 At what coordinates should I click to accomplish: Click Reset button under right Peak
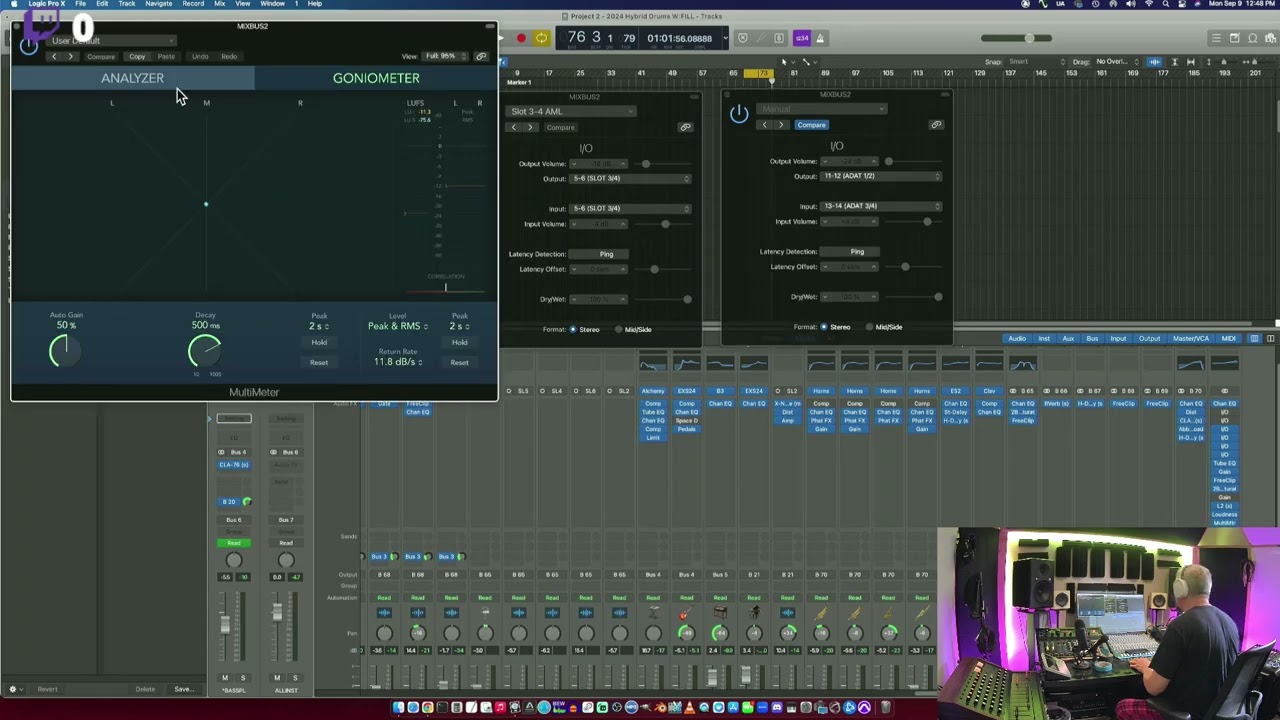[x=459, y=362]
